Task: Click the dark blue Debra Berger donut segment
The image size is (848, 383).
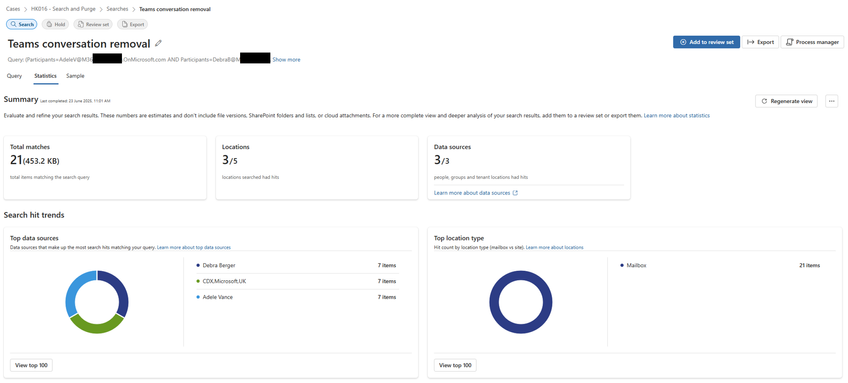Action: [123, 291]
